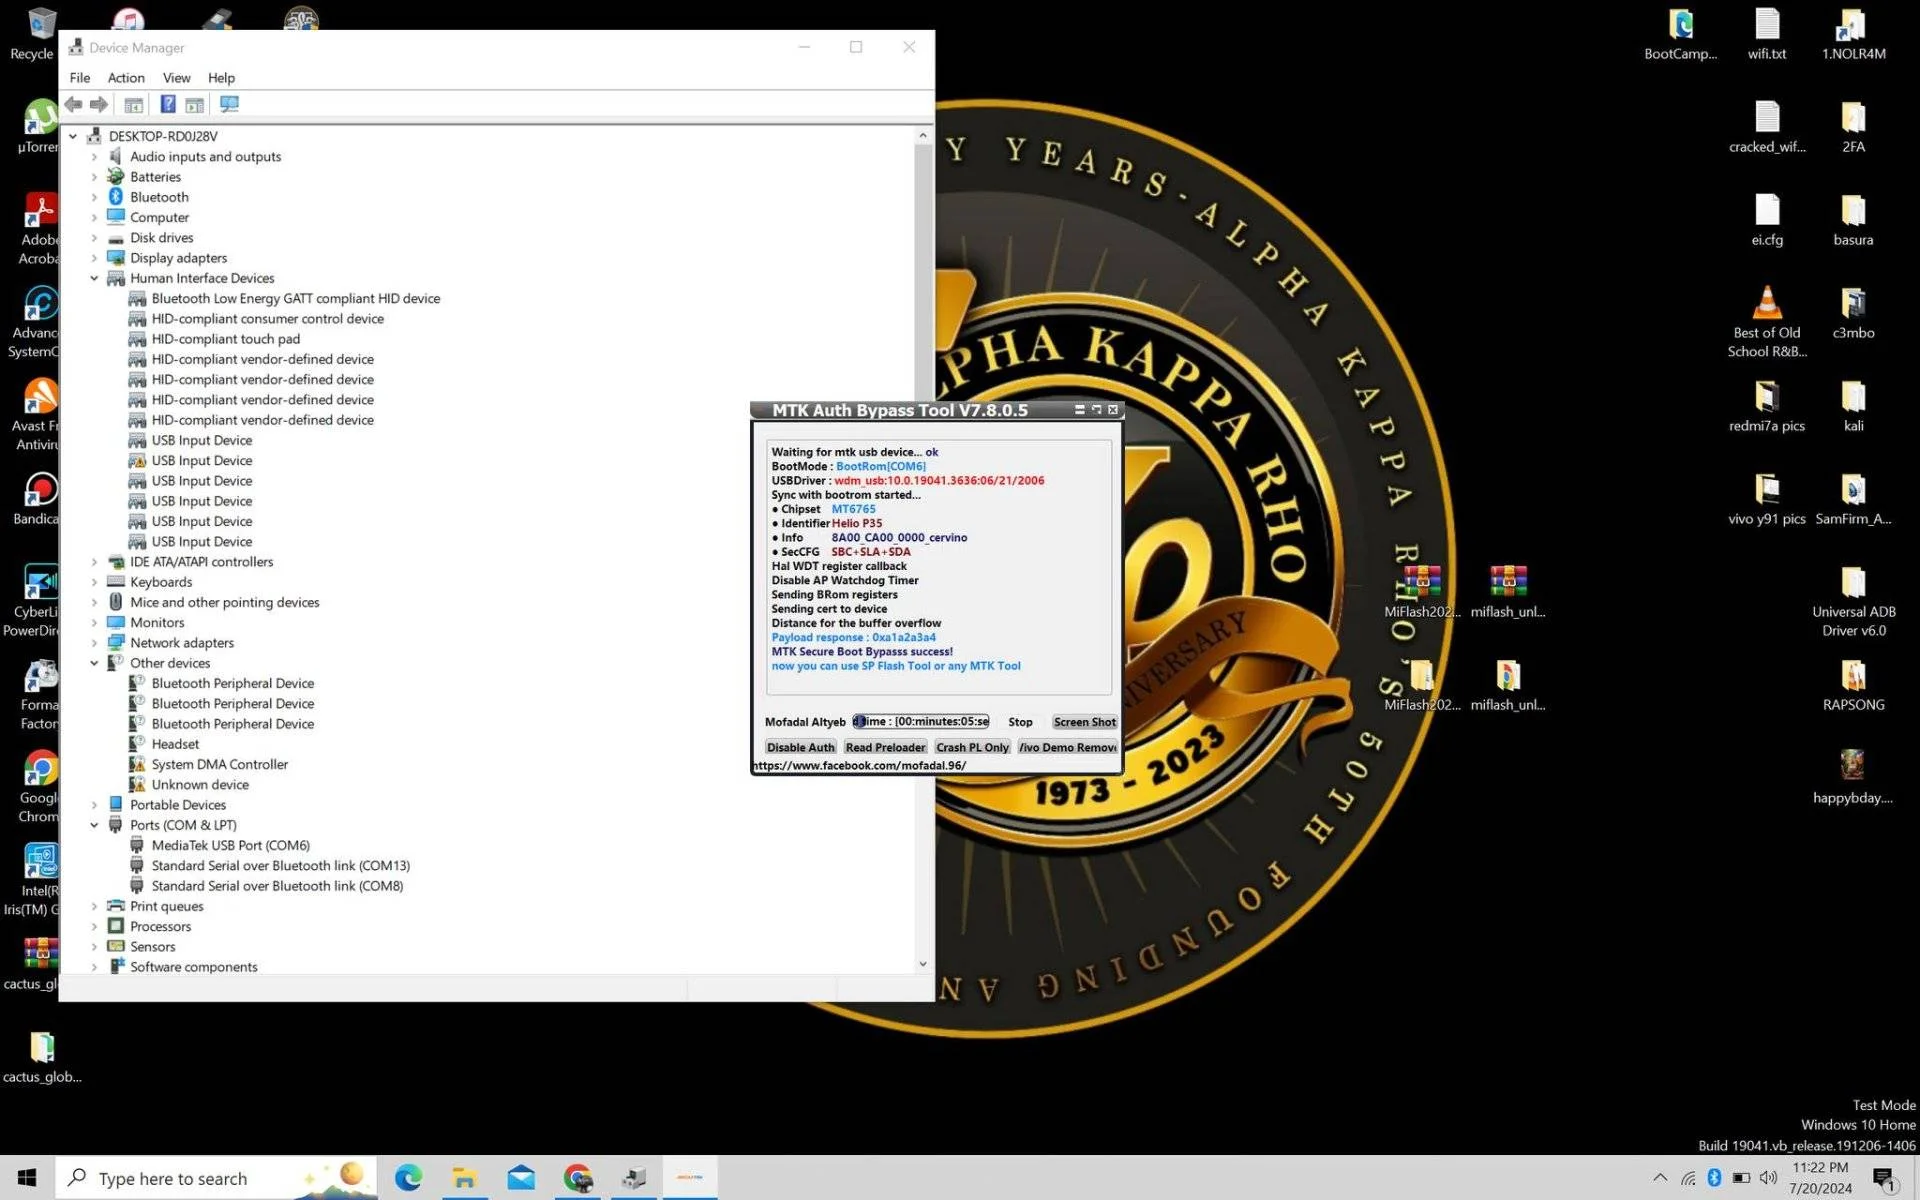The height and width of the screenshot is (1200, 1920).
Task: Select the RAPSONG folder on the desktop
Action: click(1853, 685)
